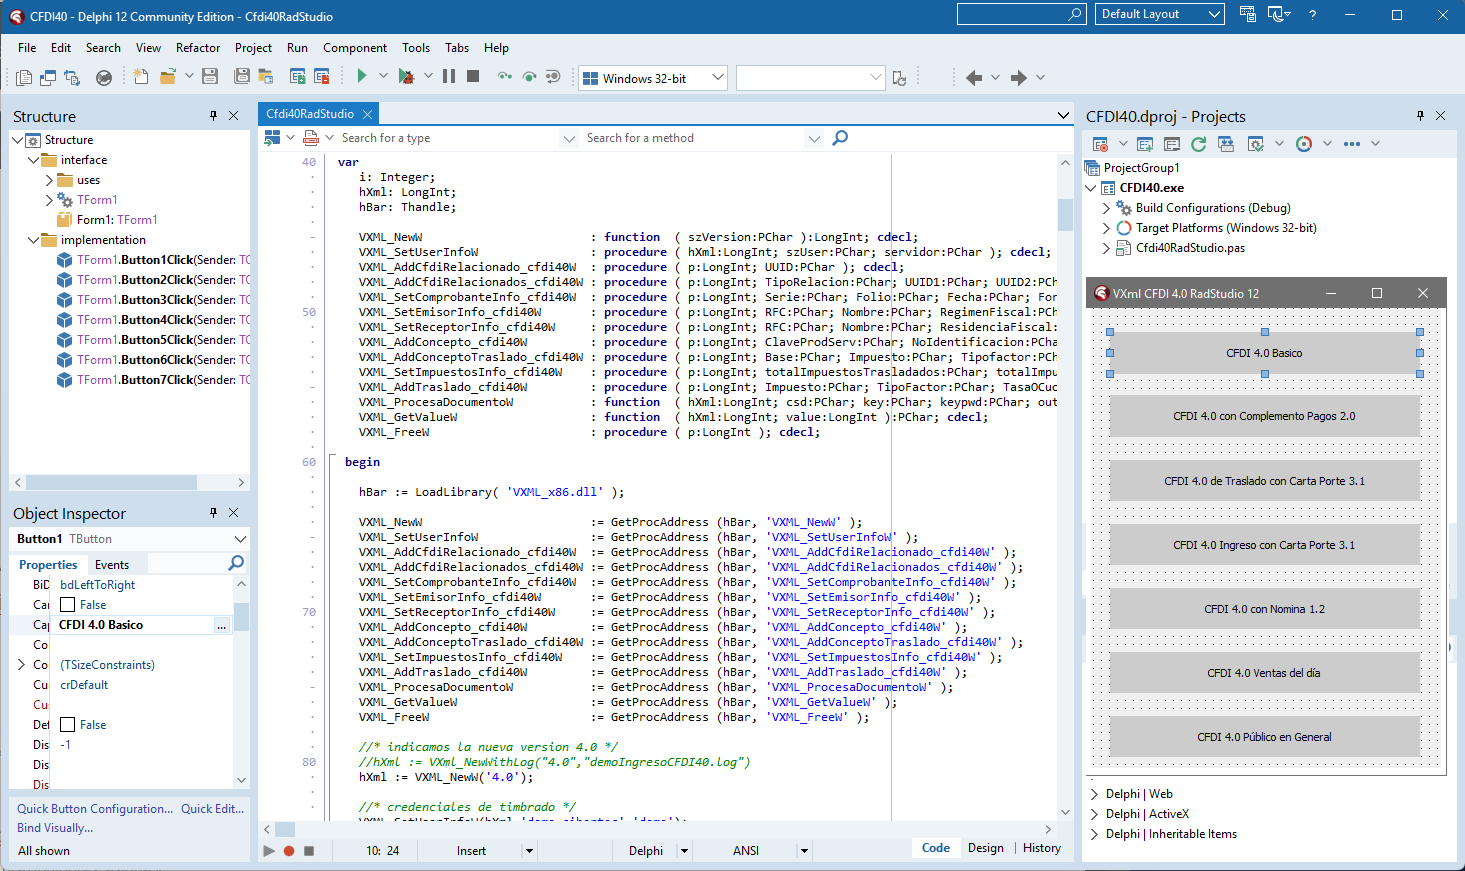Click the Add New Project icon in Projects
The height and width of the screenshot is (871, 1465).
[1145, 144]
